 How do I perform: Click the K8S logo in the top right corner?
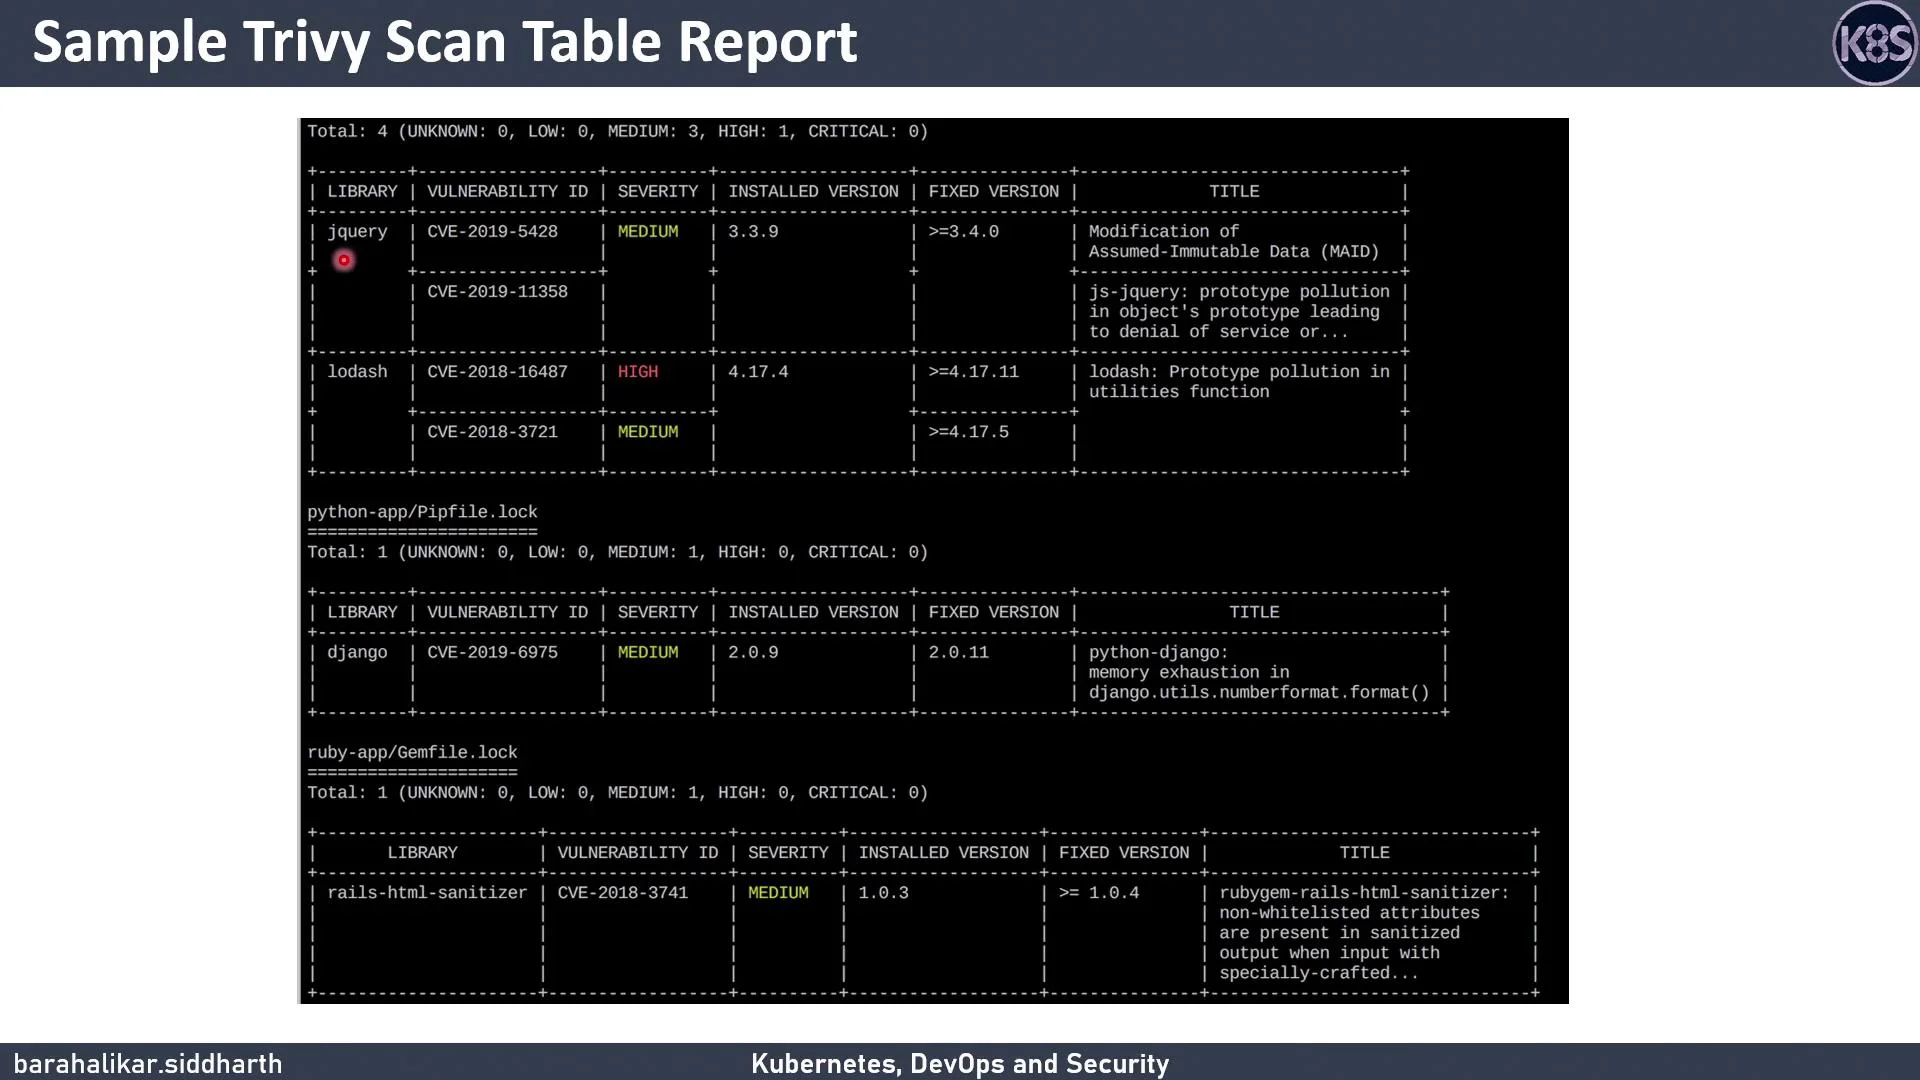coord(1875,43)
